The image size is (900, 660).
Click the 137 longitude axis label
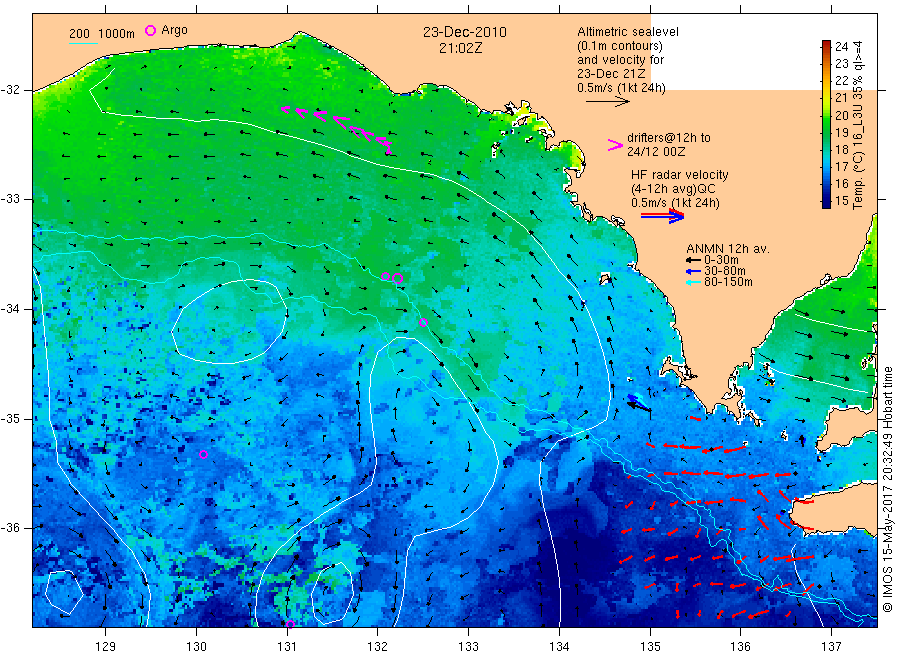[831, 647]
